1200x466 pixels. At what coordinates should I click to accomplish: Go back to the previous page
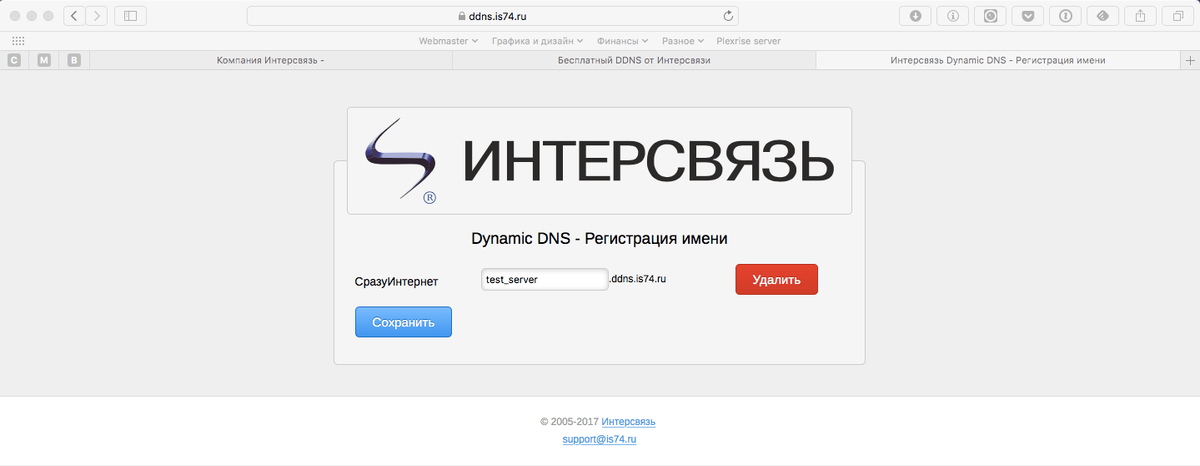coord(75,16)
